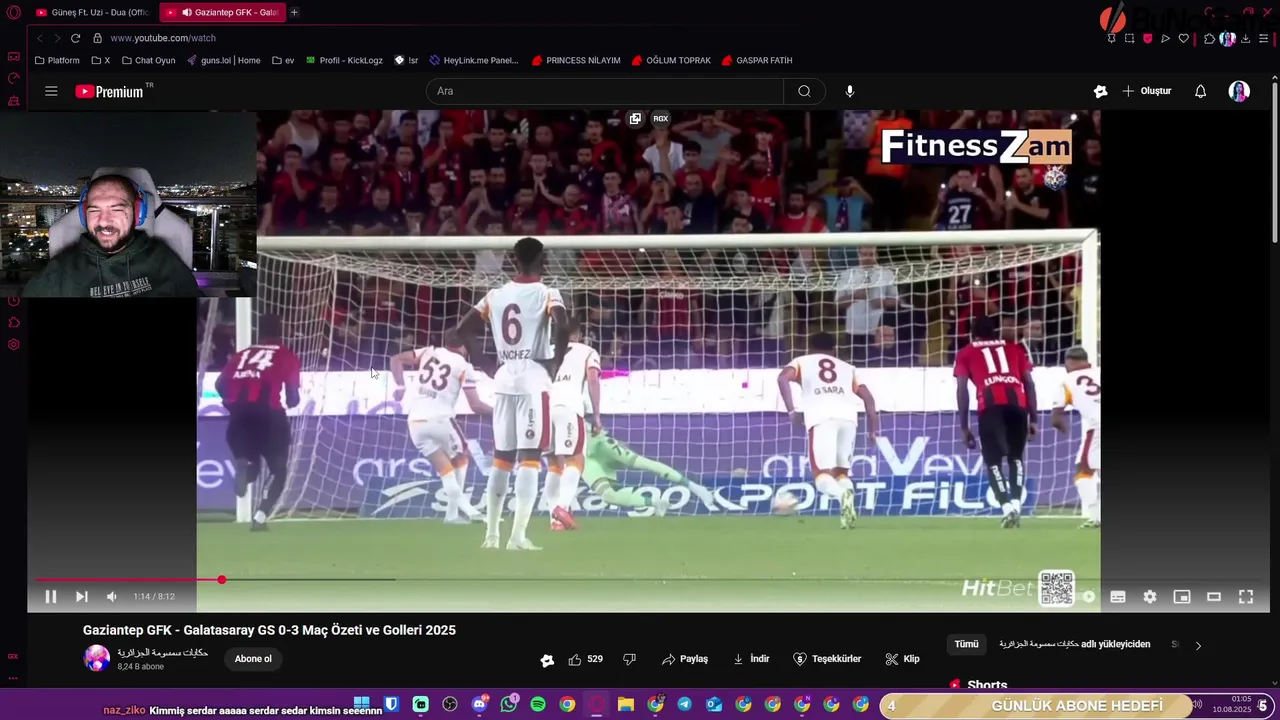Click the Paylaş share button
This screenshot has width=1280, height=720.
pyautogui.click(x=685, y=659)
